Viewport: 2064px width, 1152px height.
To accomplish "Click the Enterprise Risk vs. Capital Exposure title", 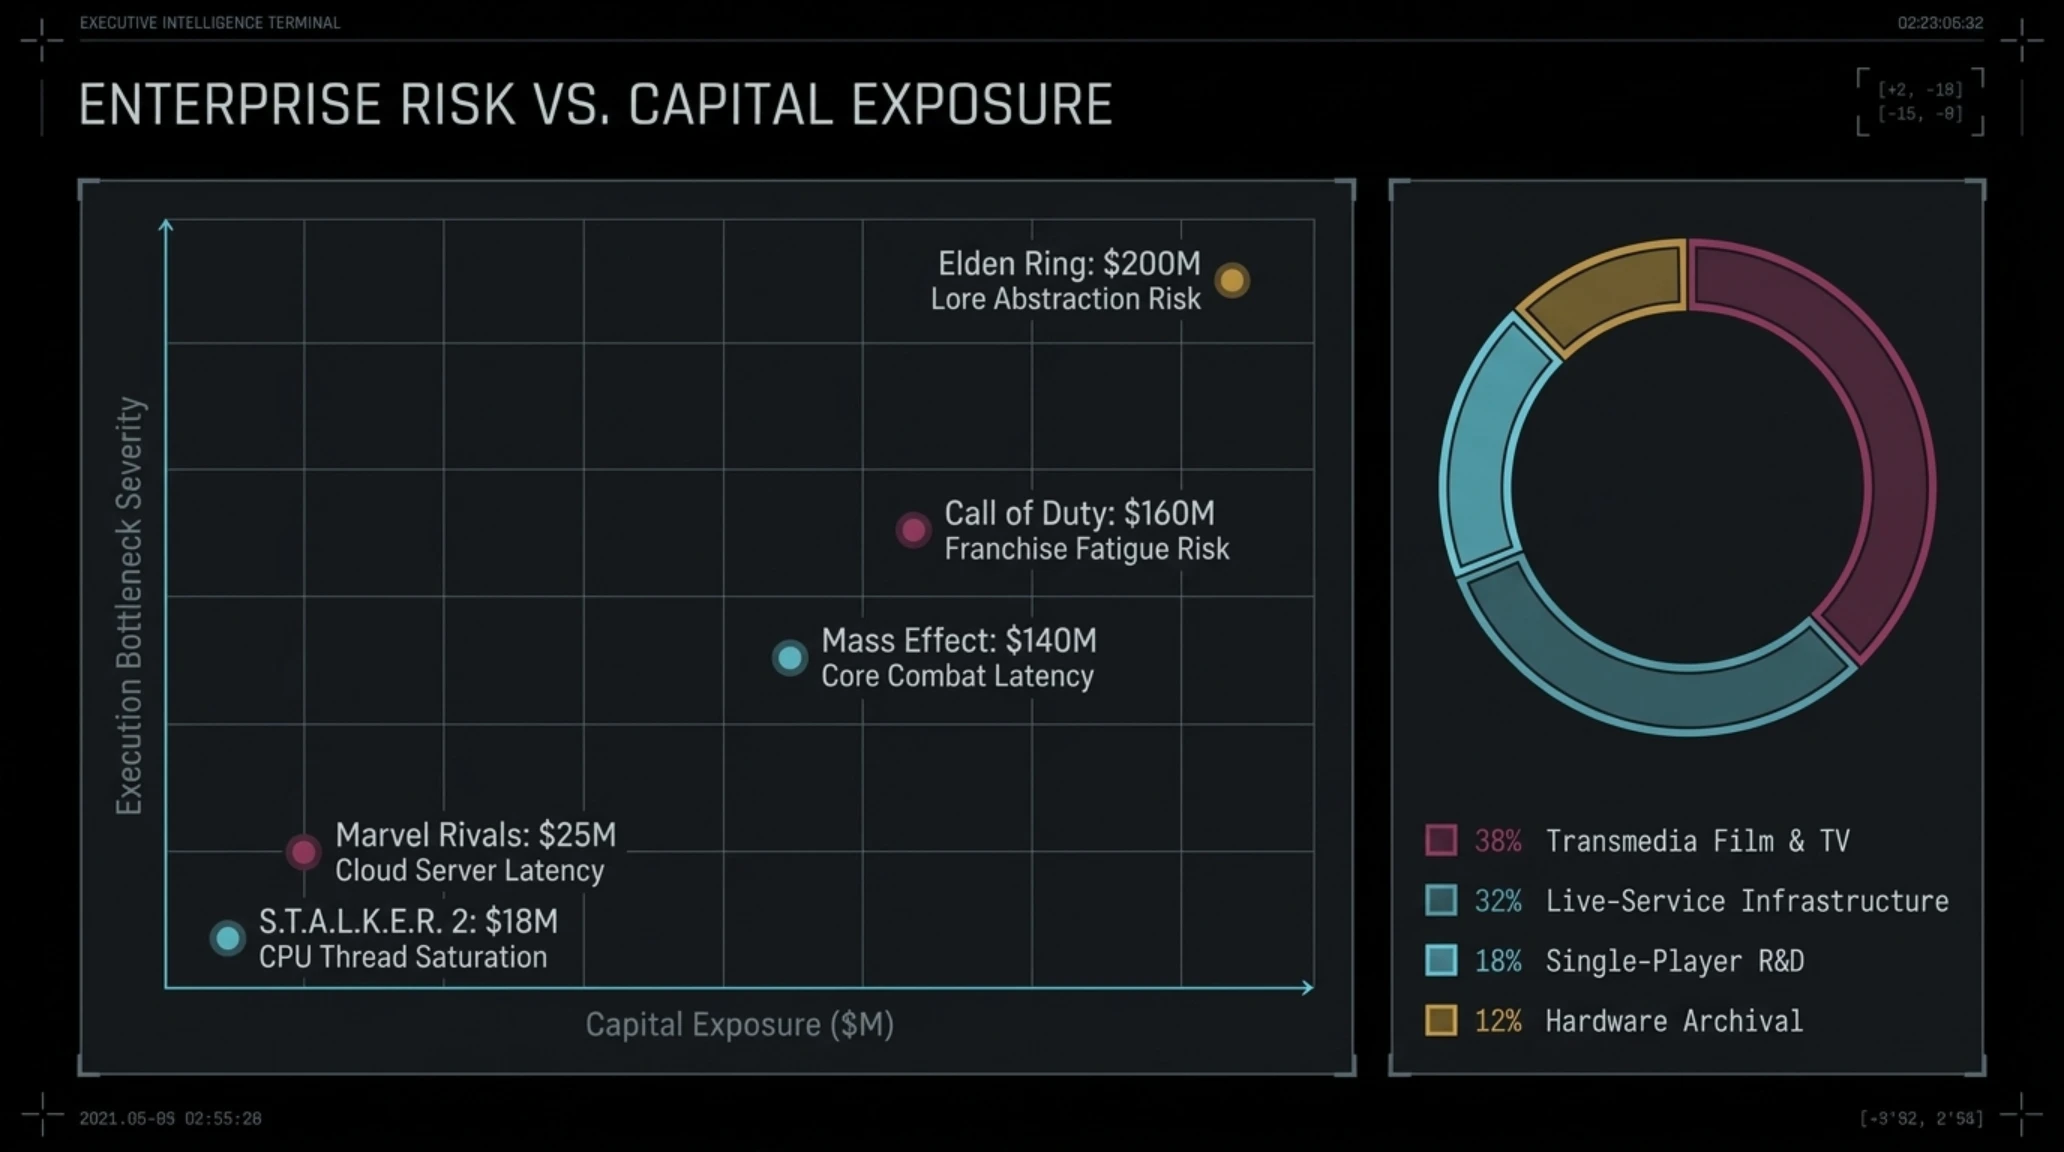I will [x=596, y=105].
